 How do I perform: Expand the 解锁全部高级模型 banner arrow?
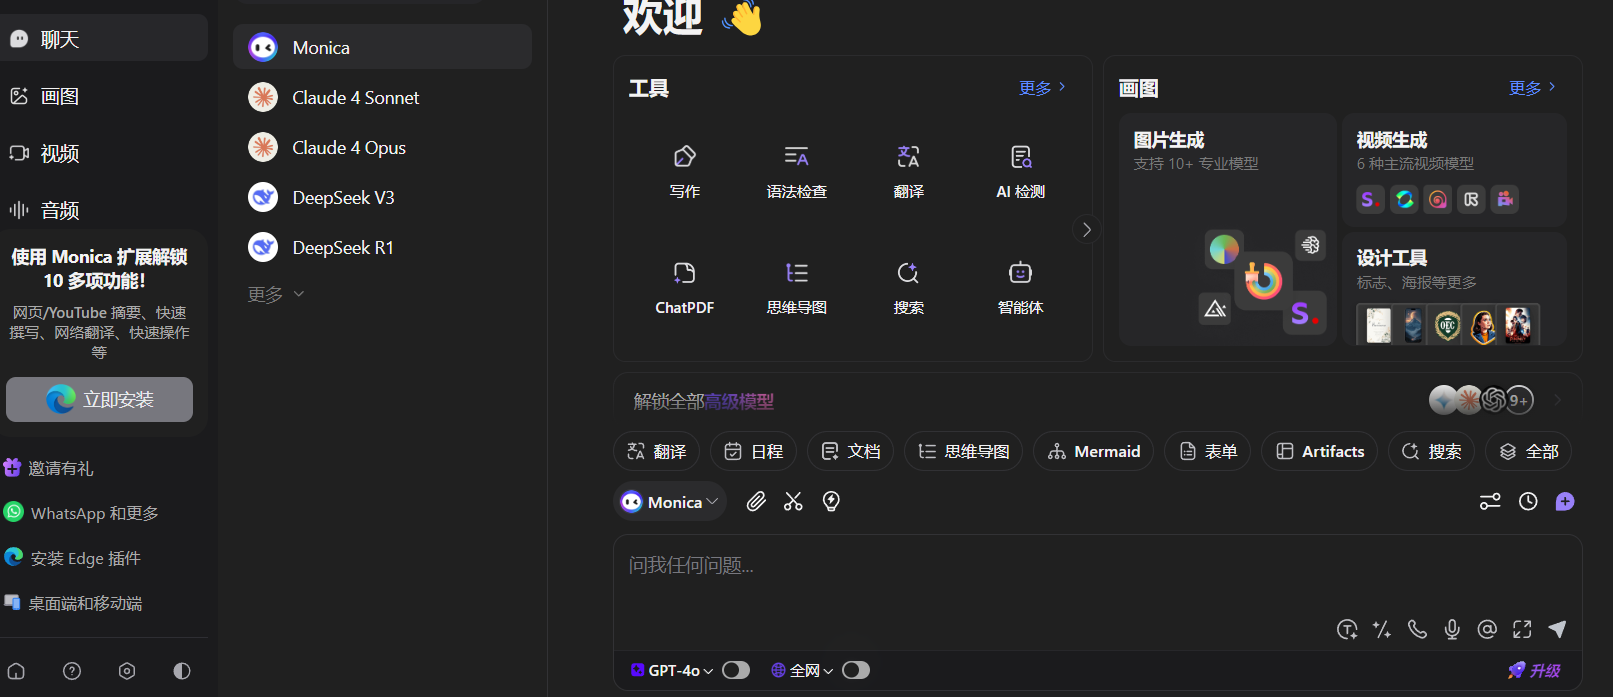click(x=1558, y=400)
